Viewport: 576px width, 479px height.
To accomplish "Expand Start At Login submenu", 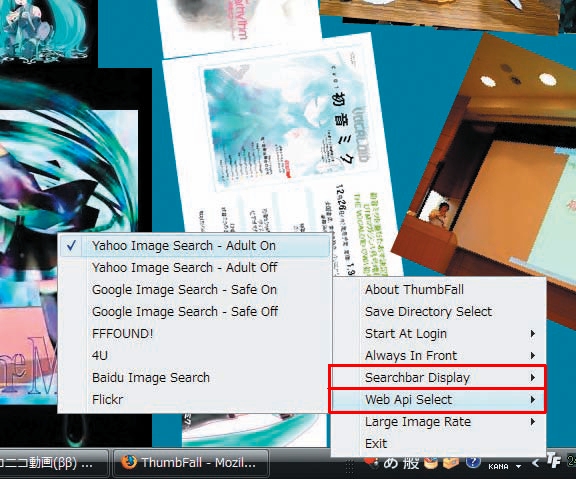I will tap(438, 334).
